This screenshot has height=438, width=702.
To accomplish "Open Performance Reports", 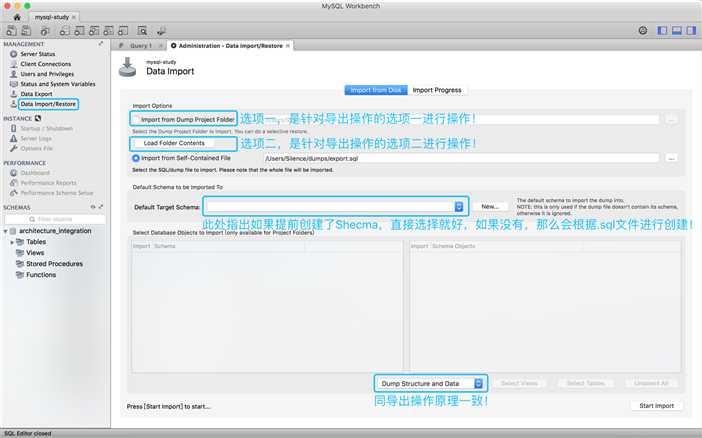I will (x=48, y=183).
